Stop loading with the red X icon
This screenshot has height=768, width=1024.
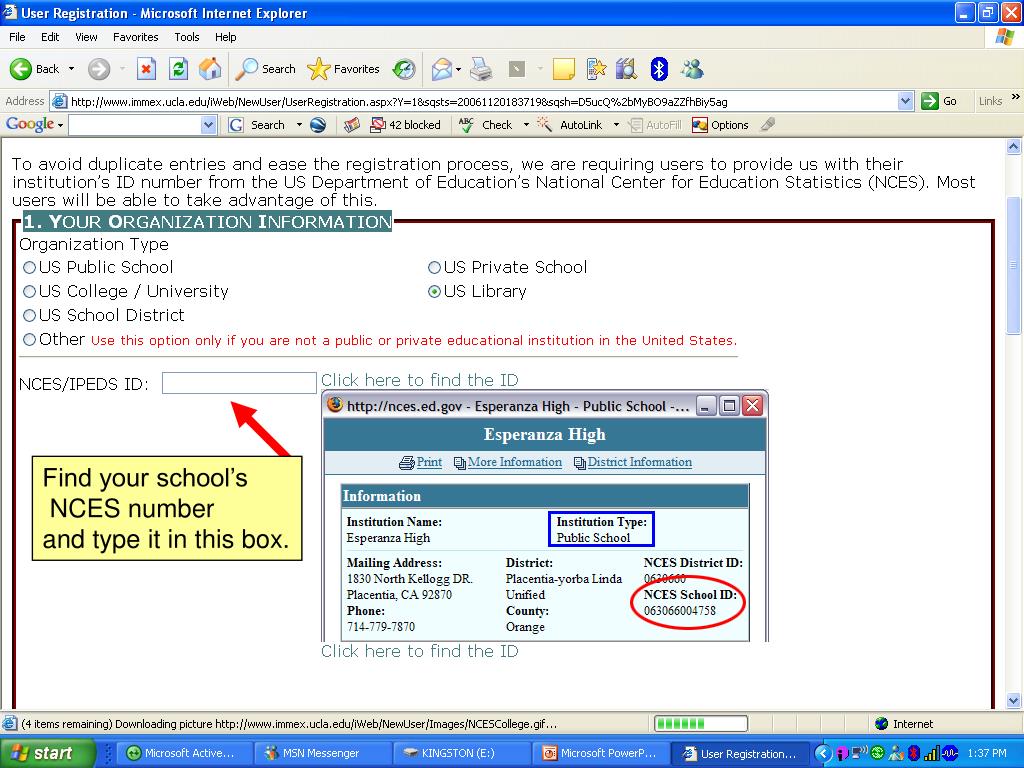tap(146, 69)
